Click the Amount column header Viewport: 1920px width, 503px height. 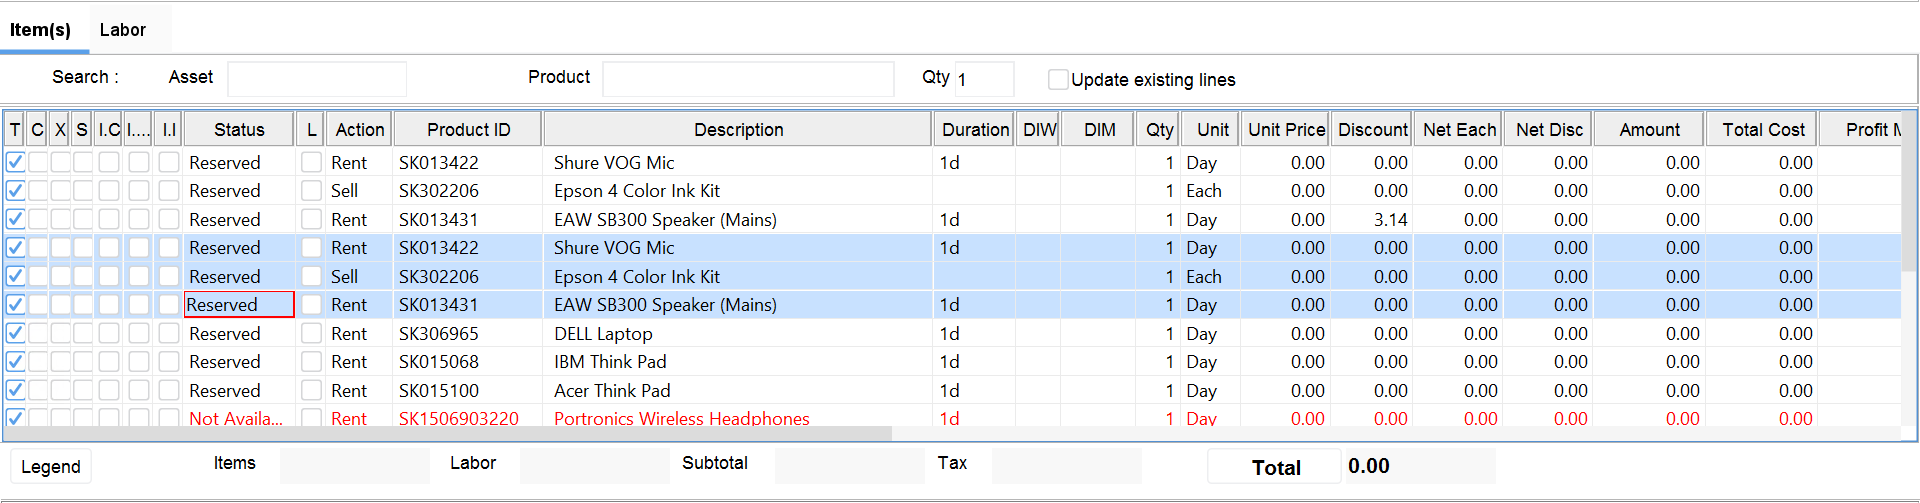[1649, 130]
